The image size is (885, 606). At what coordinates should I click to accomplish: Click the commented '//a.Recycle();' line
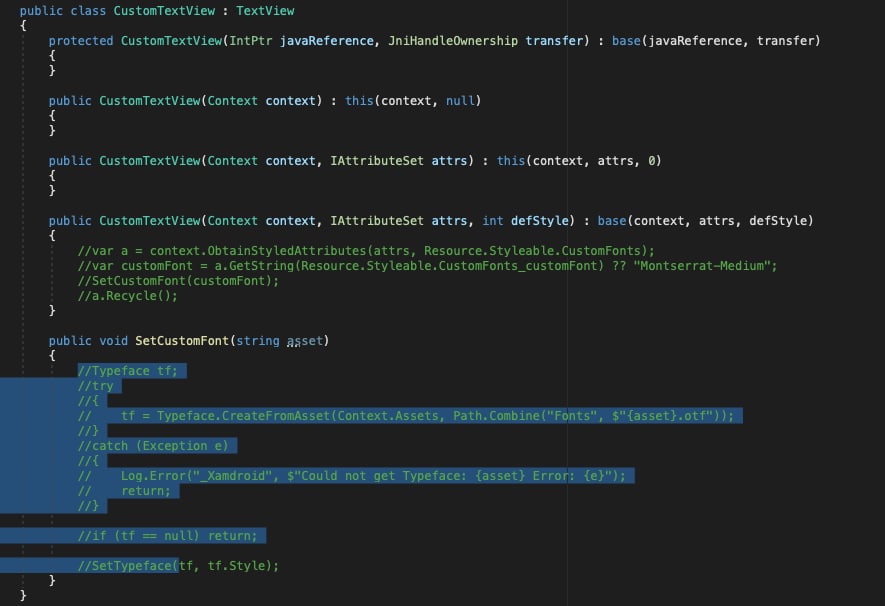128,296
